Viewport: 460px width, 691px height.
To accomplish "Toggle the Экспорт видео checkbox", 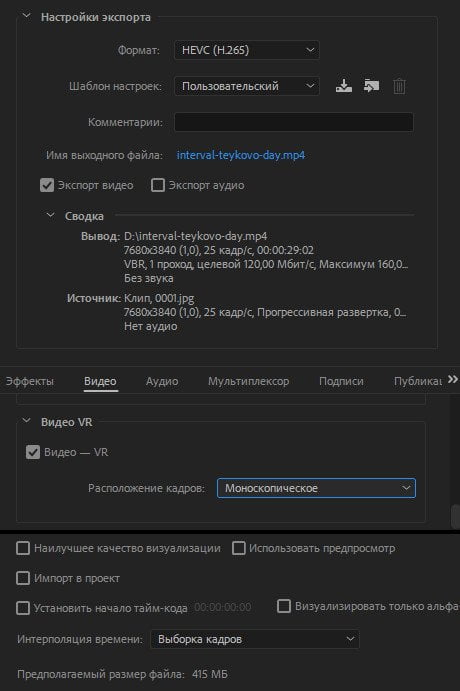I will tap(47, 185).
